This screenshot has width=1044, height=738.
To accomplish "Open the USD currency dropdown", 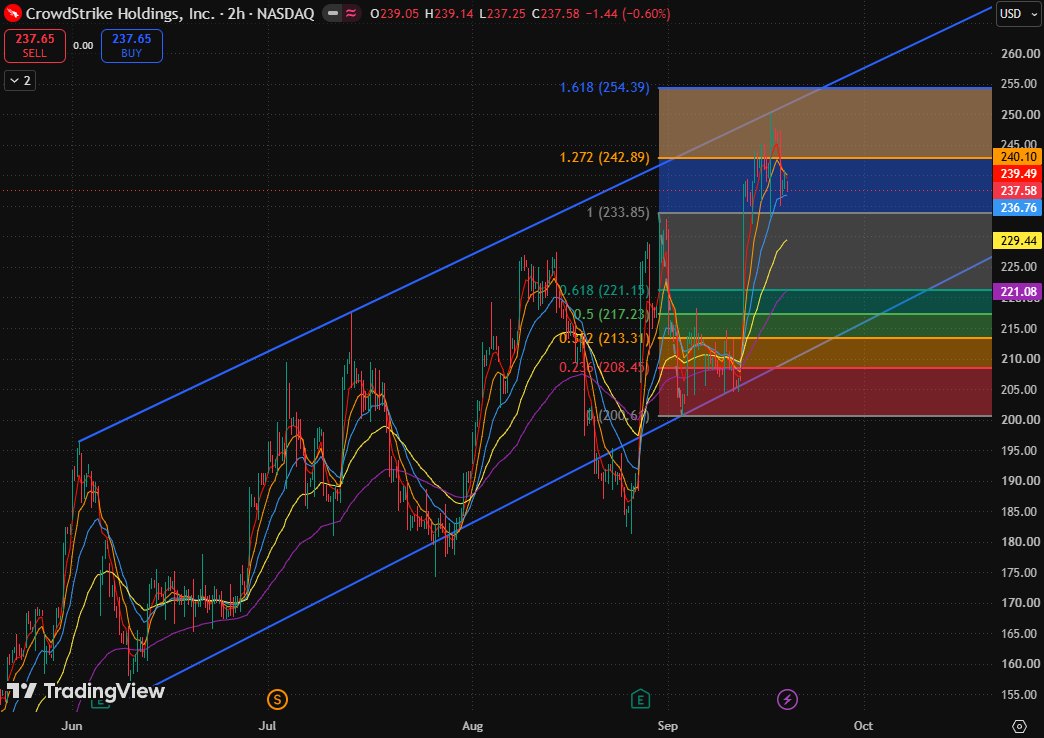I will [1017, 13].
